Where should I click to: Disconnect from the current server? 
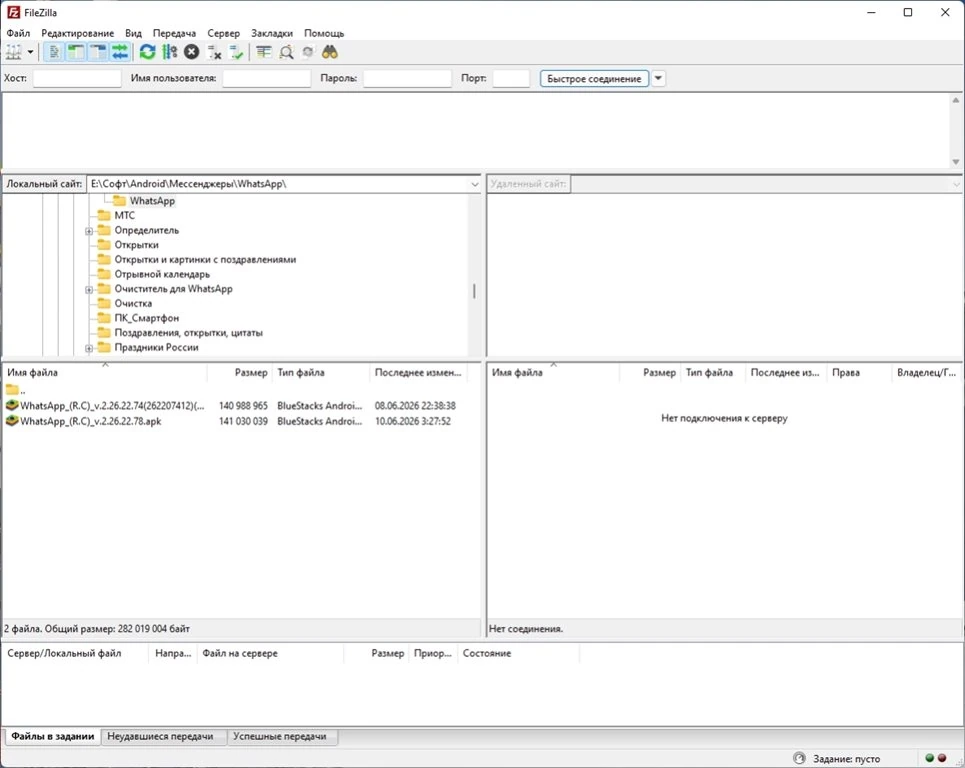tap(214, 52)
